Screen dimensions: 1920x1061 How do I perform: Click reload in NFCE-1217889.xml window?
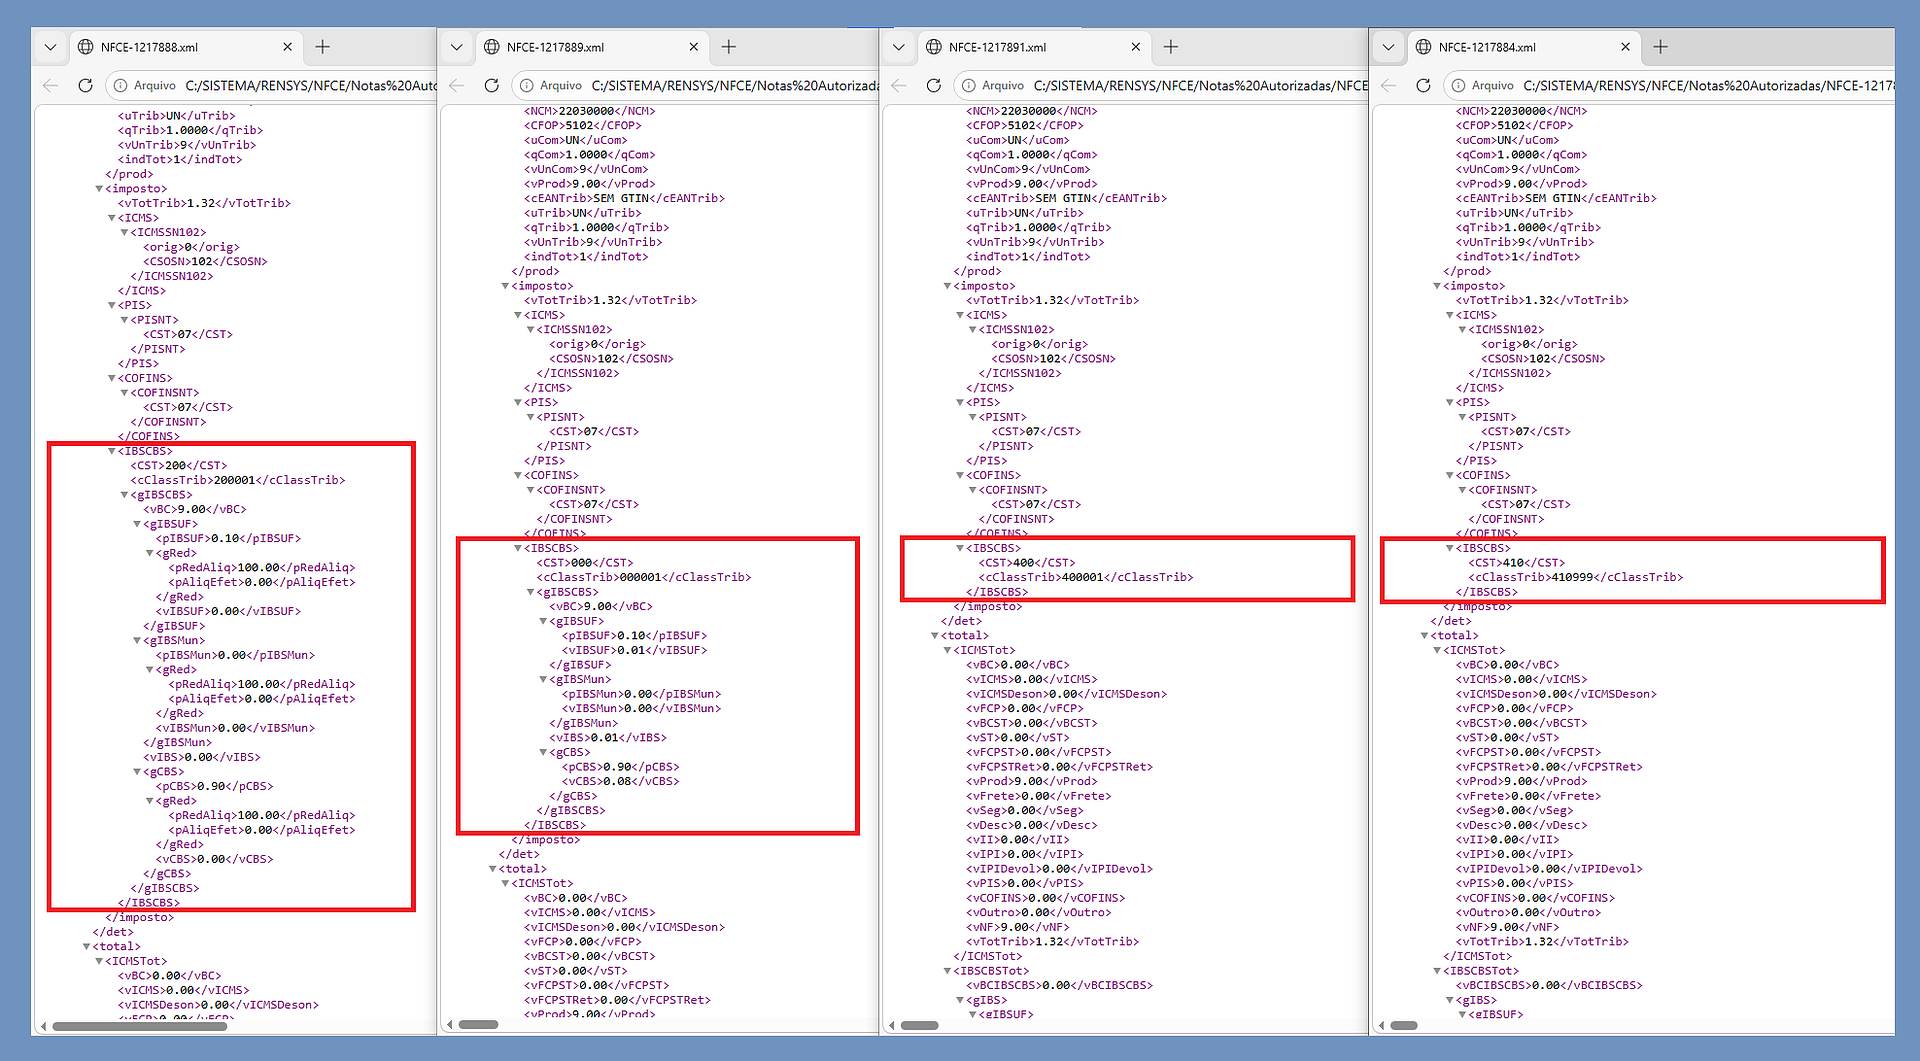point(492,86)
